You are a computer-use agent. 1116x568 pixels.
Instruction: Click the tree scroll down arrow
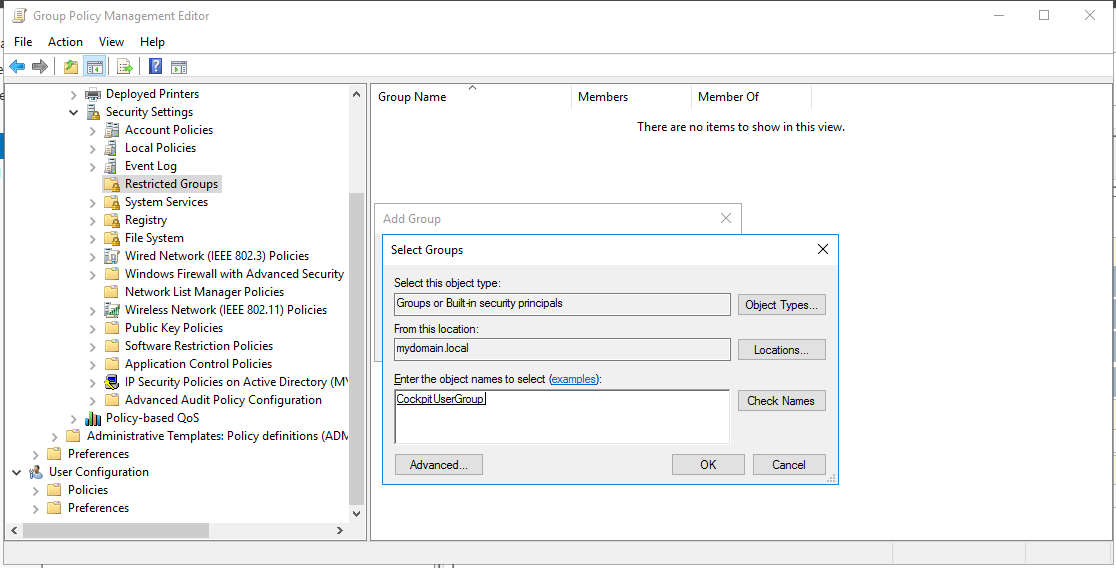(x=357, y=513)
